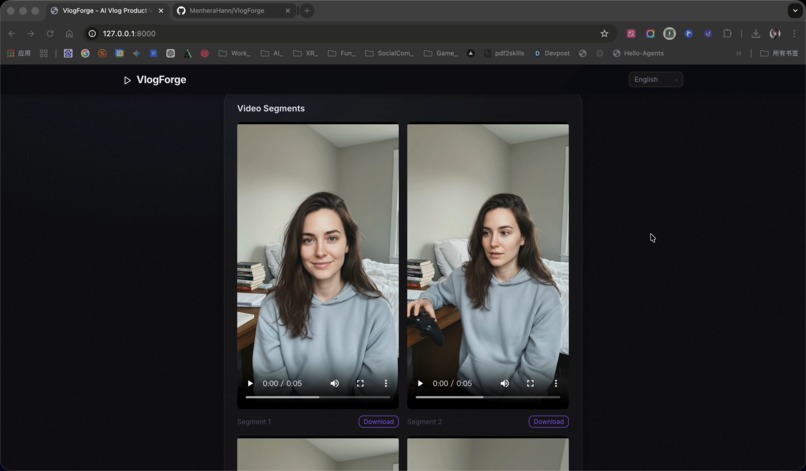The image size is (806, 471).
Task: Open the AI_ bookmarks folder
Action: [x=272, y=53]
